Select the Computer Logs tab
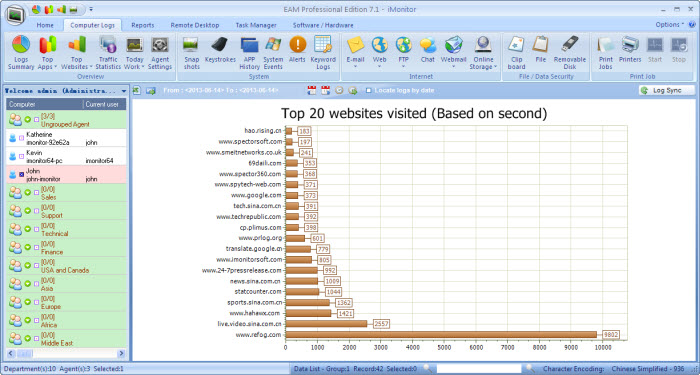Screen dimensions: 700x375 [x=92, y=25]
